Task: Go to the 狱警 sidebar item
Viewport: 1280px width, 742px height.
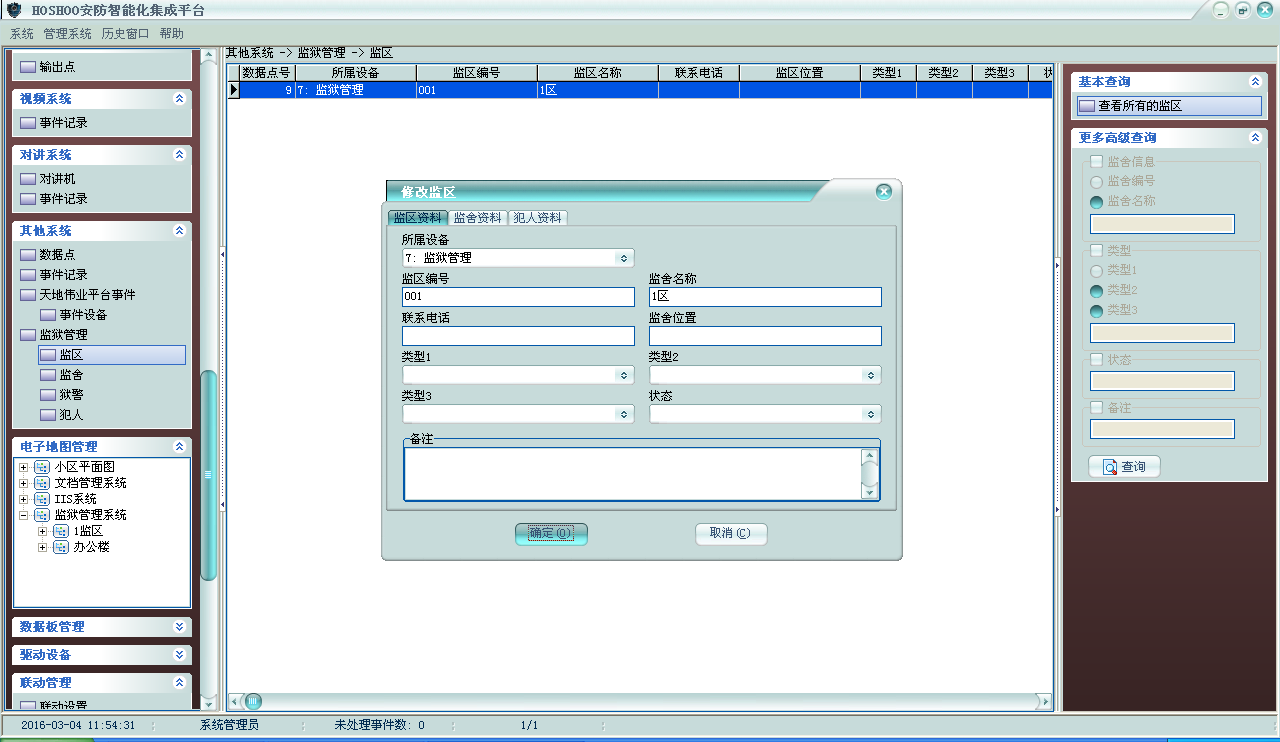Action: click(x=71, y=395)
